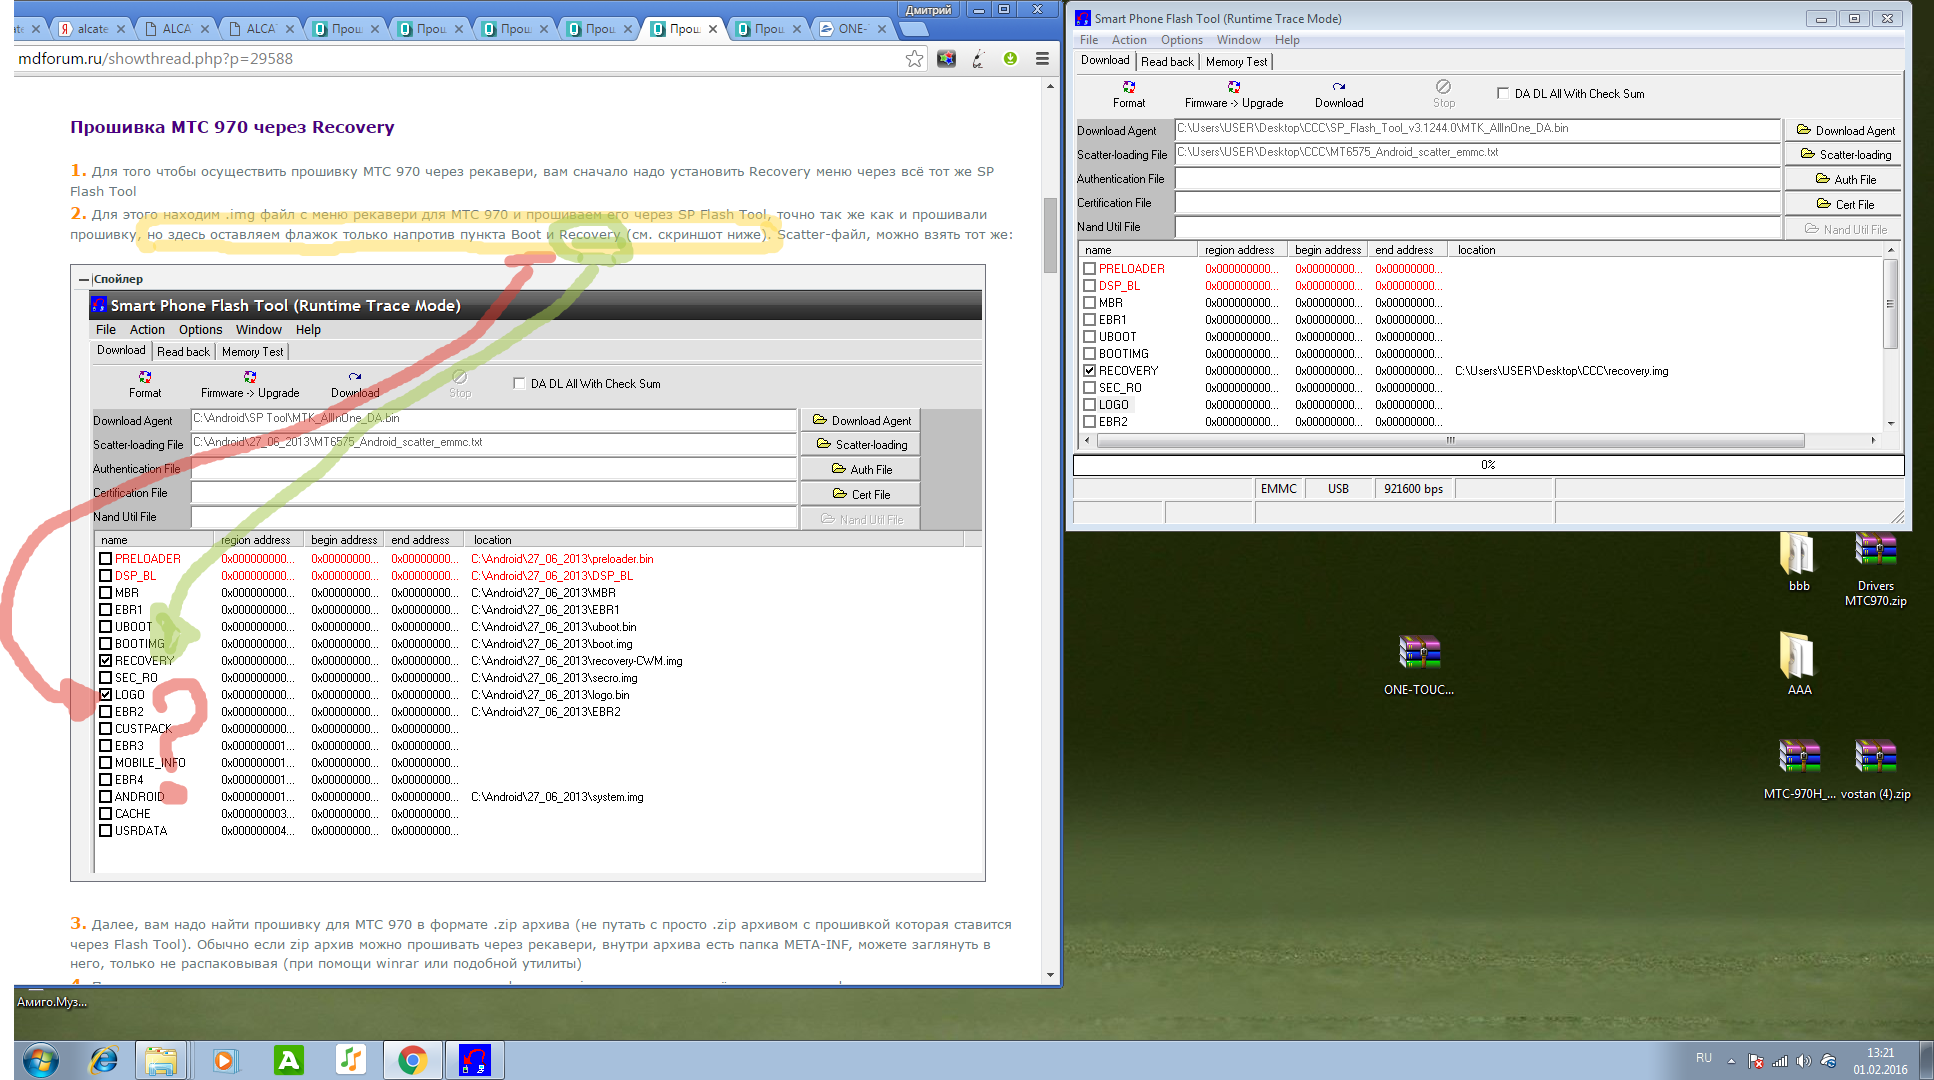
Task: Bookmark the page with the star icon
Action: [x=914, y=59]
